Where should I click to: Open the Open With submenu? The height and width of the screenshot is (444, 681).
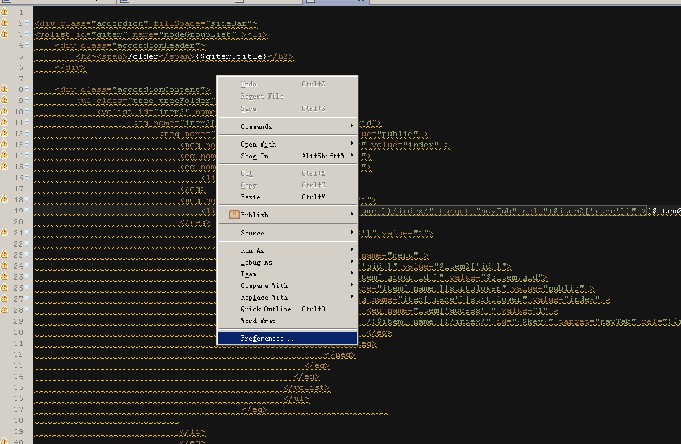pos(288,144)
